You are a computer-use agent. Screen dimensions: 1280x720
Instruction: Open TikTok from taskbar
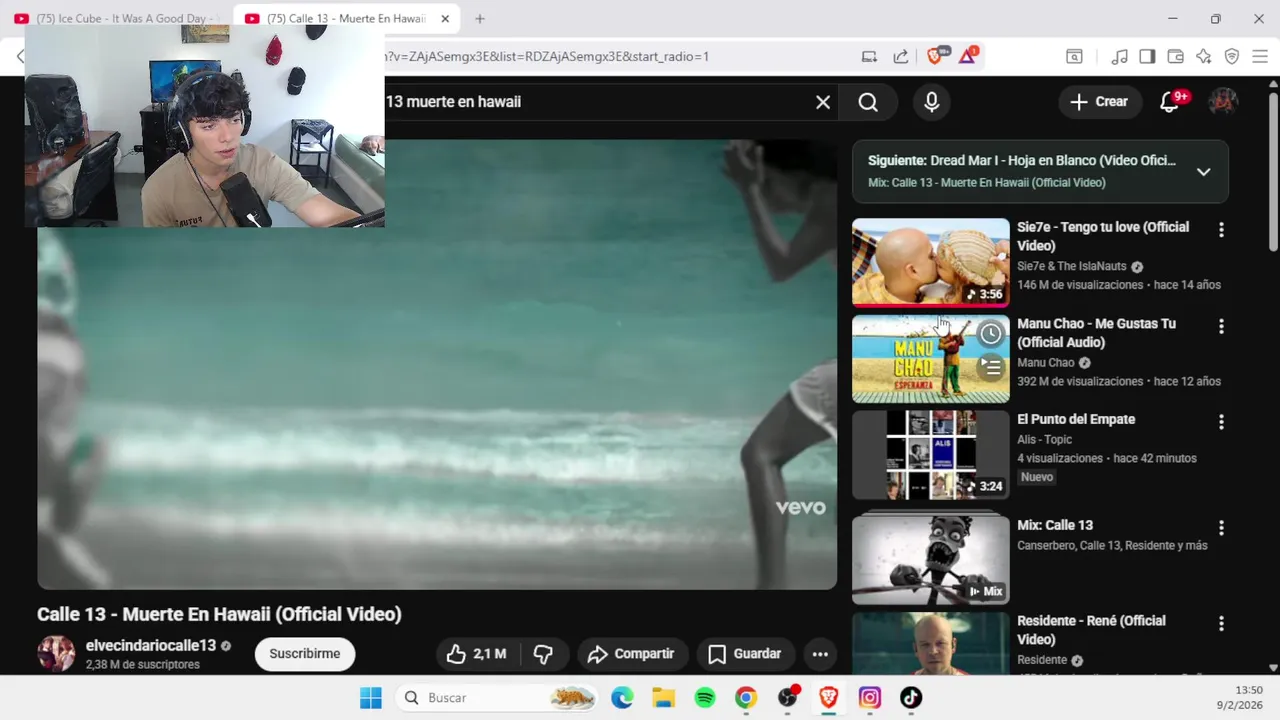point(911,698)
